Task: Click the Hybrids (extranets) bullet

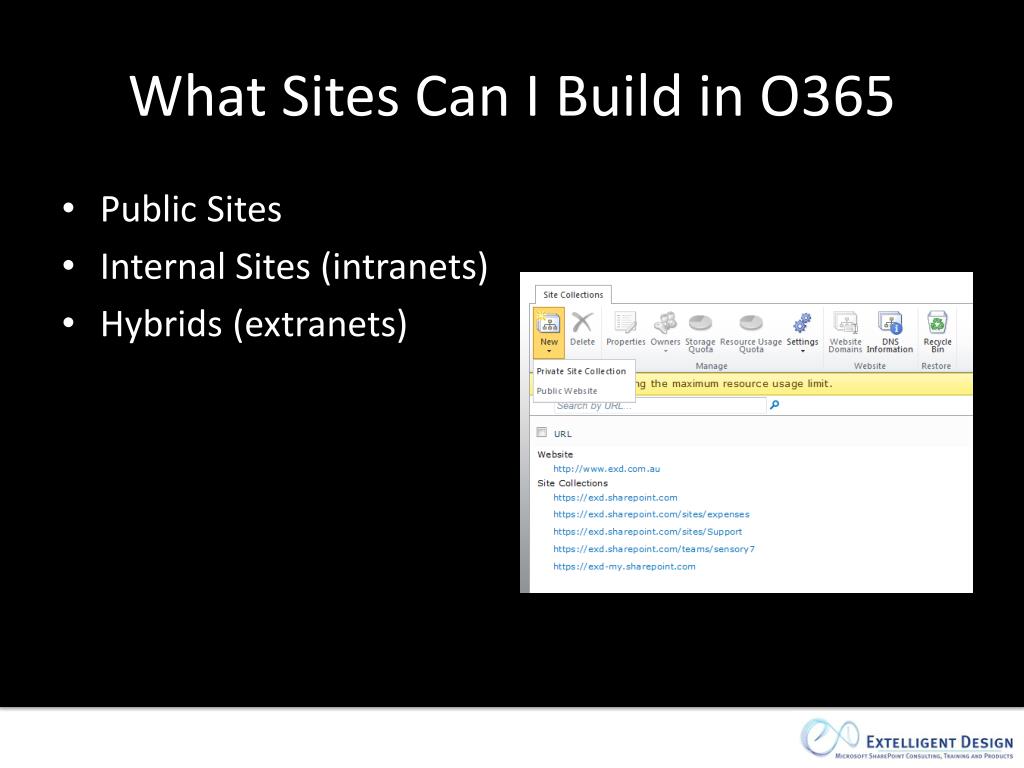Action: tap(253, 324)
